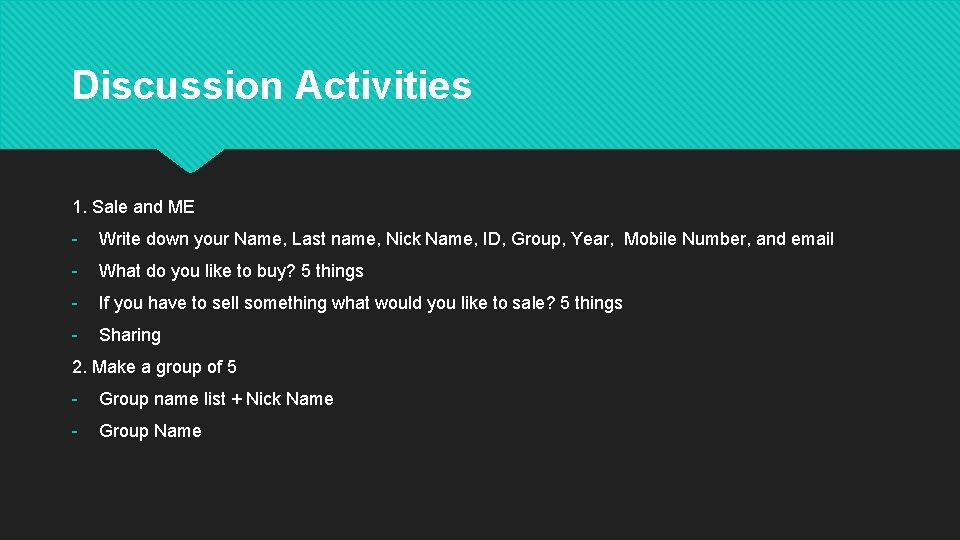
Task: Click the Discussion Activities slide title
Action: click(272, 84)
